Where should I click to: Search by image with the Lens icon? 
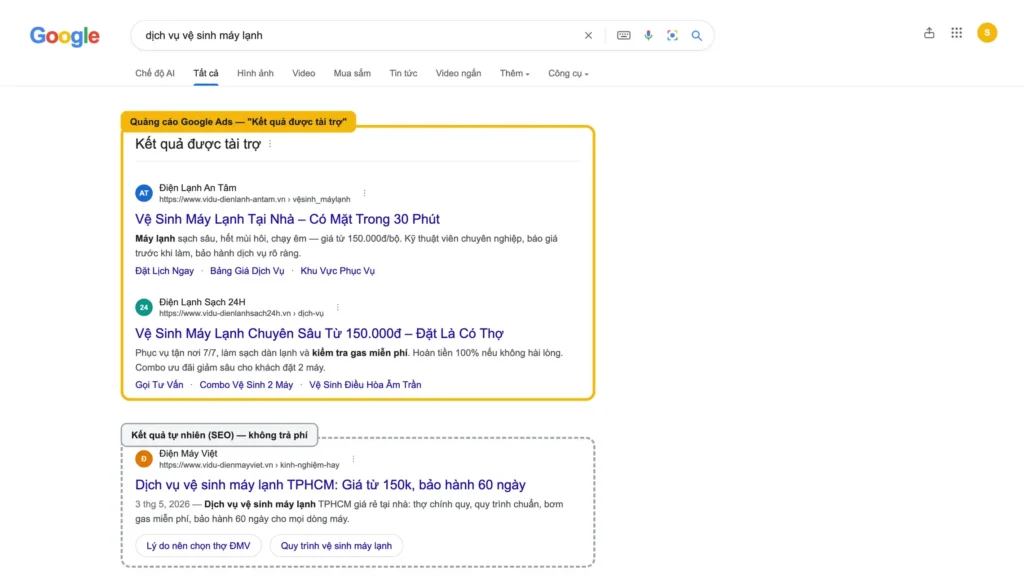(x=672, y=35)
